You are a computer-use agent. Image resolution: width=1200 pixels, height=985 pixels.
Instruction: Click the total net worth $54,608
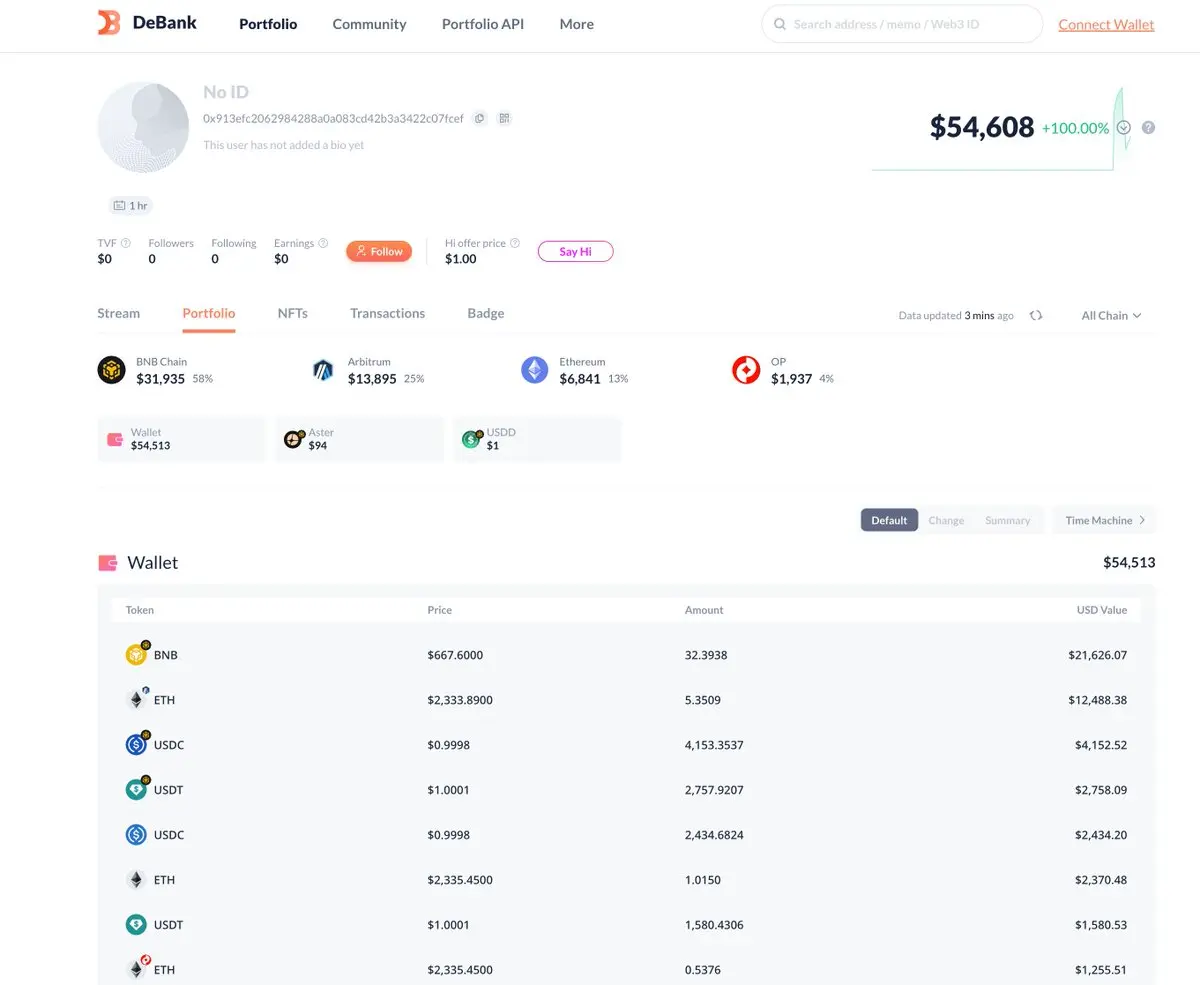pos(982,127)
